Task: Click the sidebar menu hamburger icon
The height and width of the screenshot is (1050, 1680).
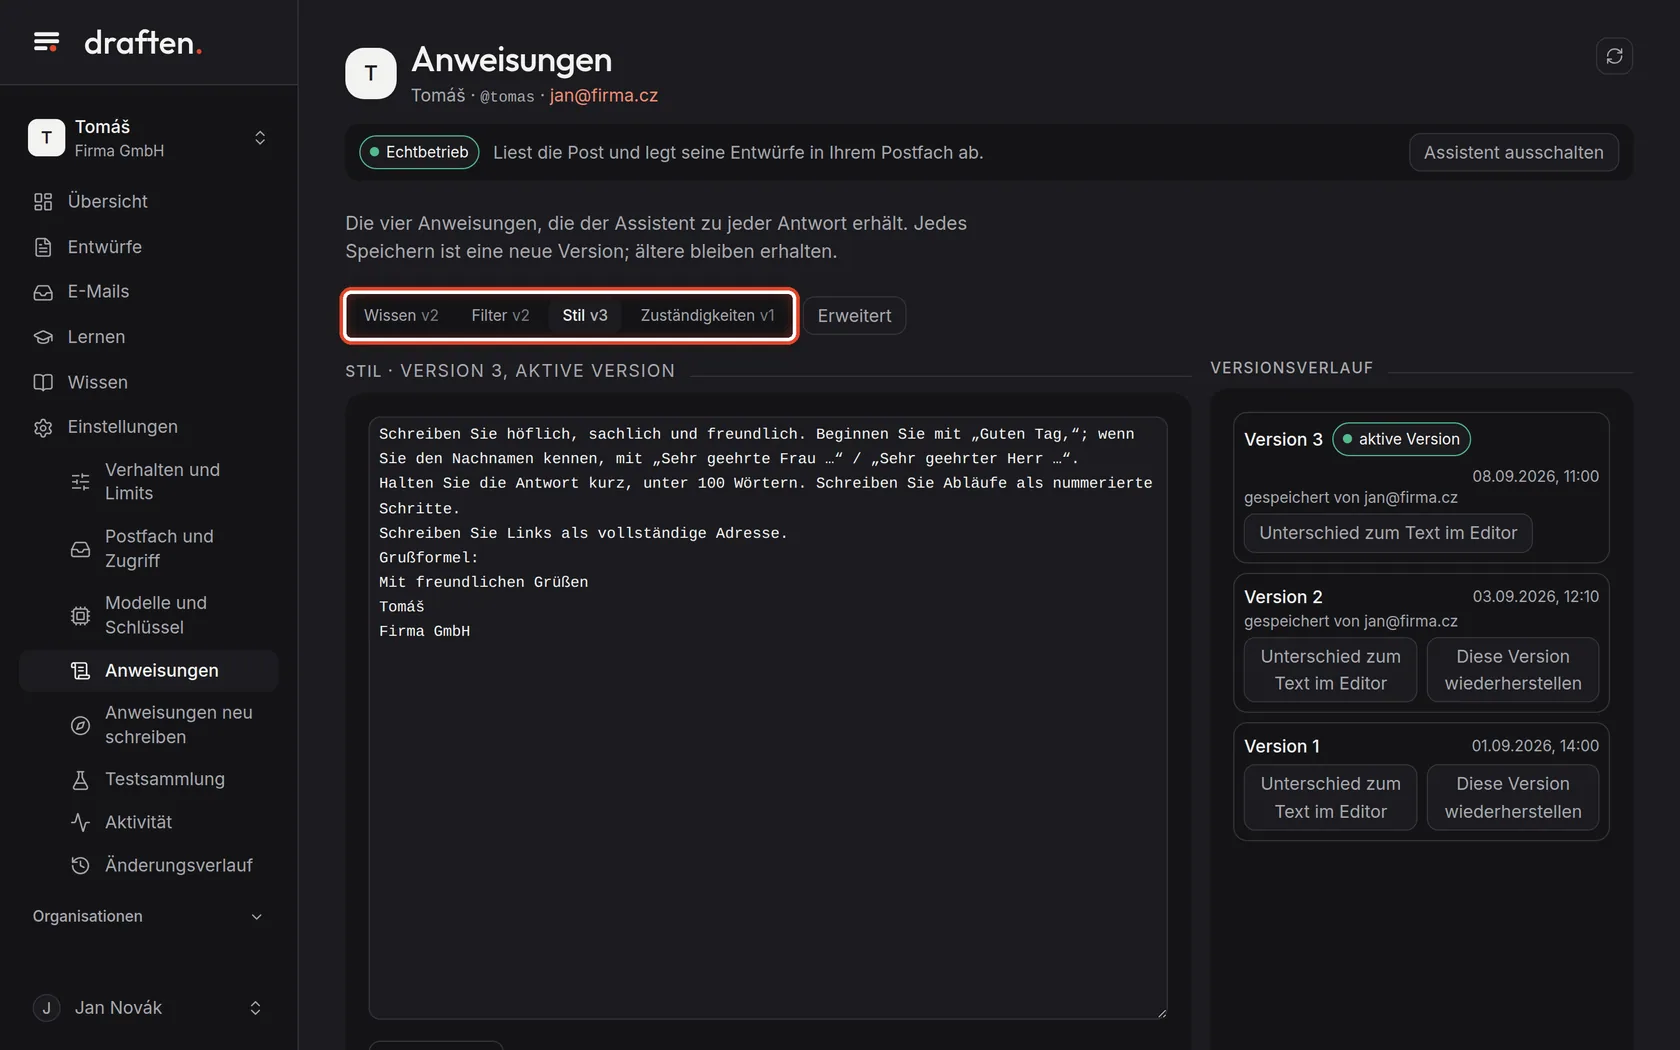Action: pos(46,42)
